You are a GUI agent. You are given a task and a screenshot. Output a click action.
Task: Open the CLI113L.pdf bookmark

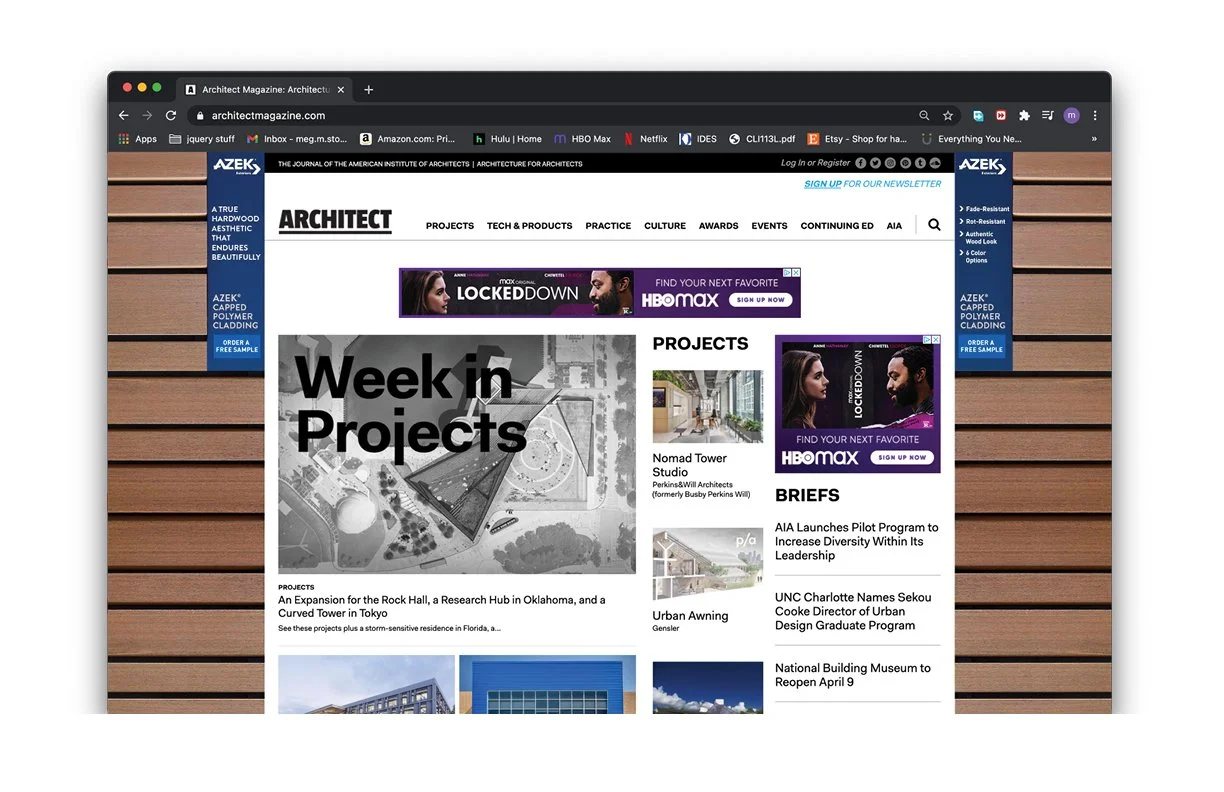coord(762,139)
